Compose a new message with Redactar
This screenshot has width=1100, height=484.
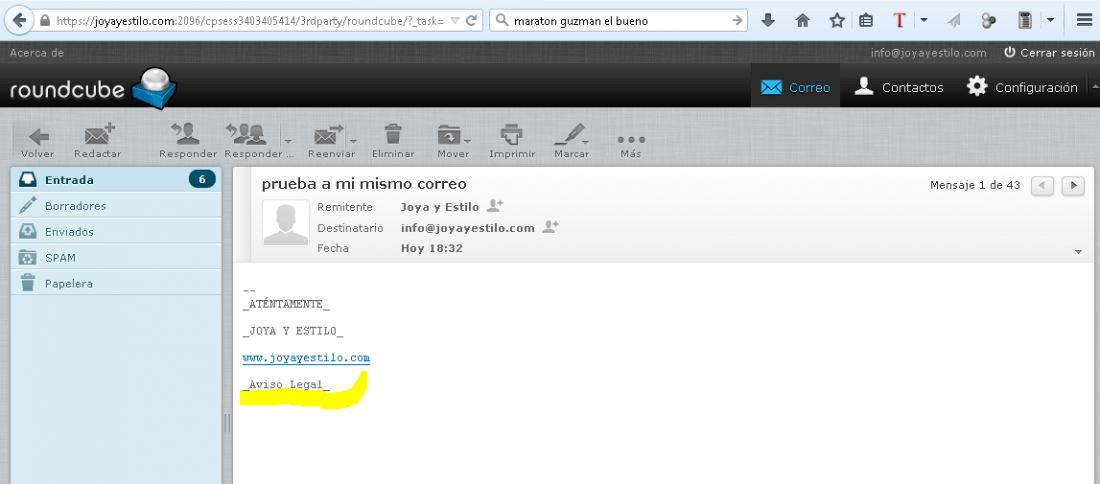(x=98, y=141)
